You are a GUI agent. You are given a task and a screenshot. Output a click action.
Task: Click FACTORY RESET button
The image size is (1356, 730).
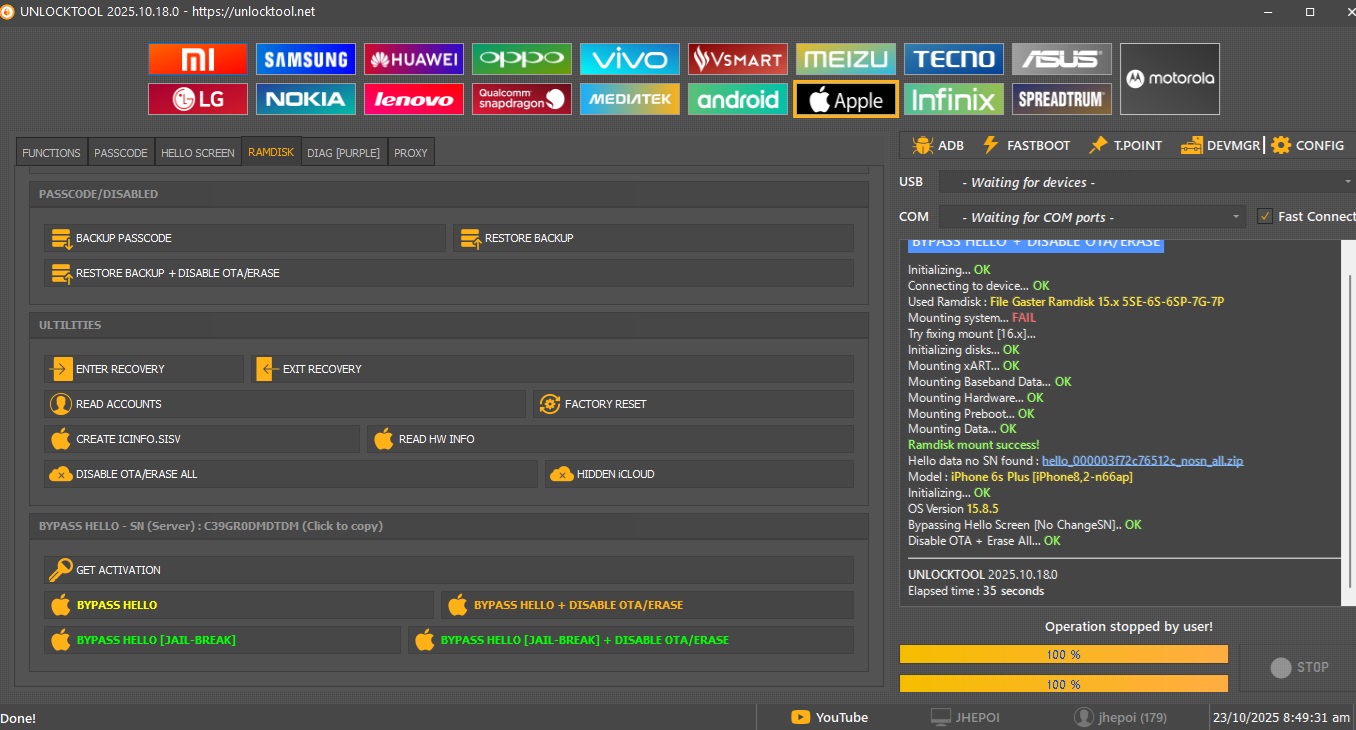click(x=693, y=404)
